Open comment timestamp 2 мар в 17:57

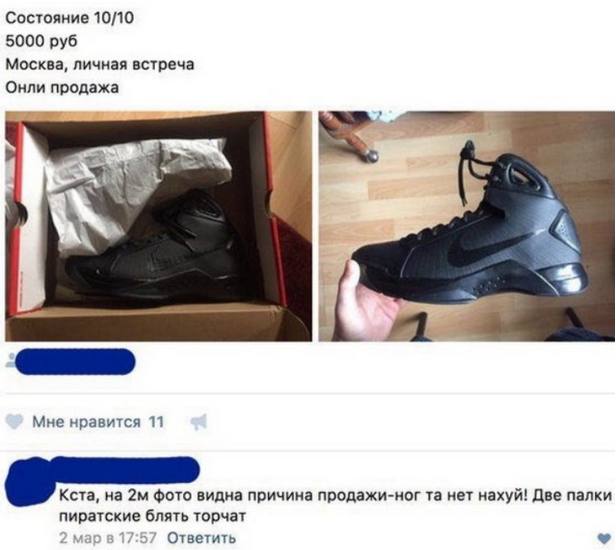(x=108, y=537)
